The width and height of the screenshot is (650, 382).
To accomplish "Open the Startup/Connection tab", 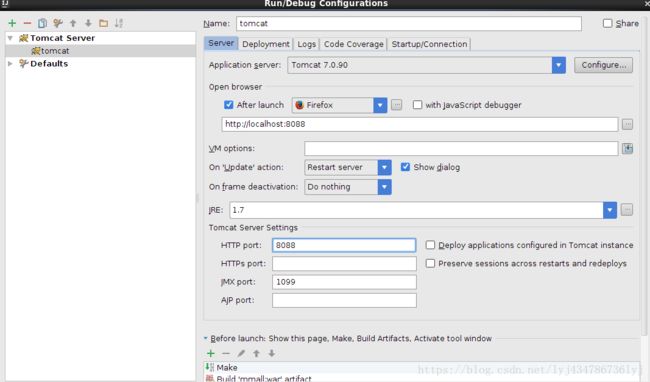I will click(x=429, y=44).
